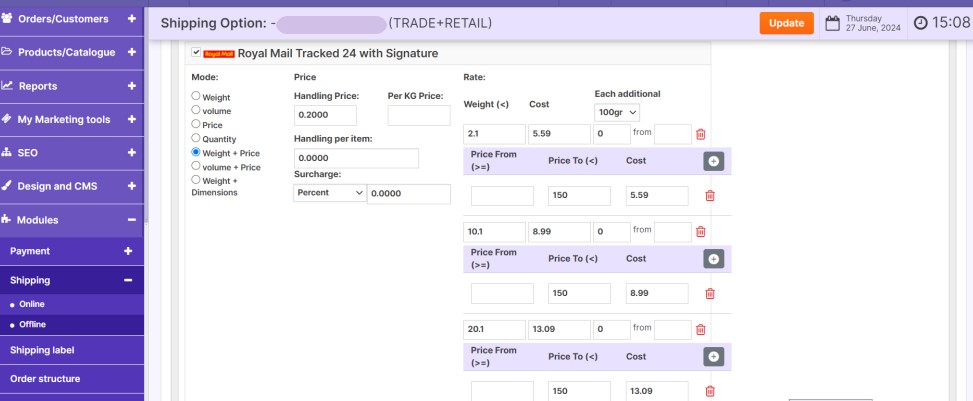Delete the 10.1 weight rate row
Image resolution: width=973 pixels, height=401 pixels.
(x=700, y=232)
